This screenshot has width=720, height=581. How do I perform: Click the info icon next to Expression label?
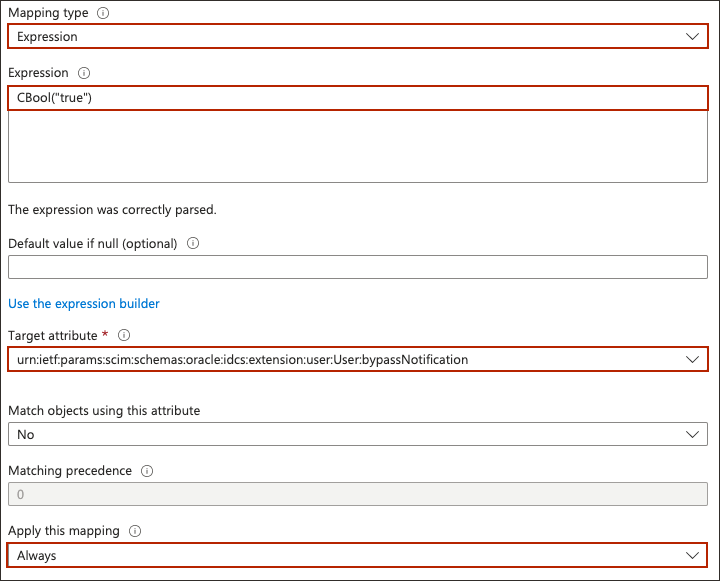84,73
